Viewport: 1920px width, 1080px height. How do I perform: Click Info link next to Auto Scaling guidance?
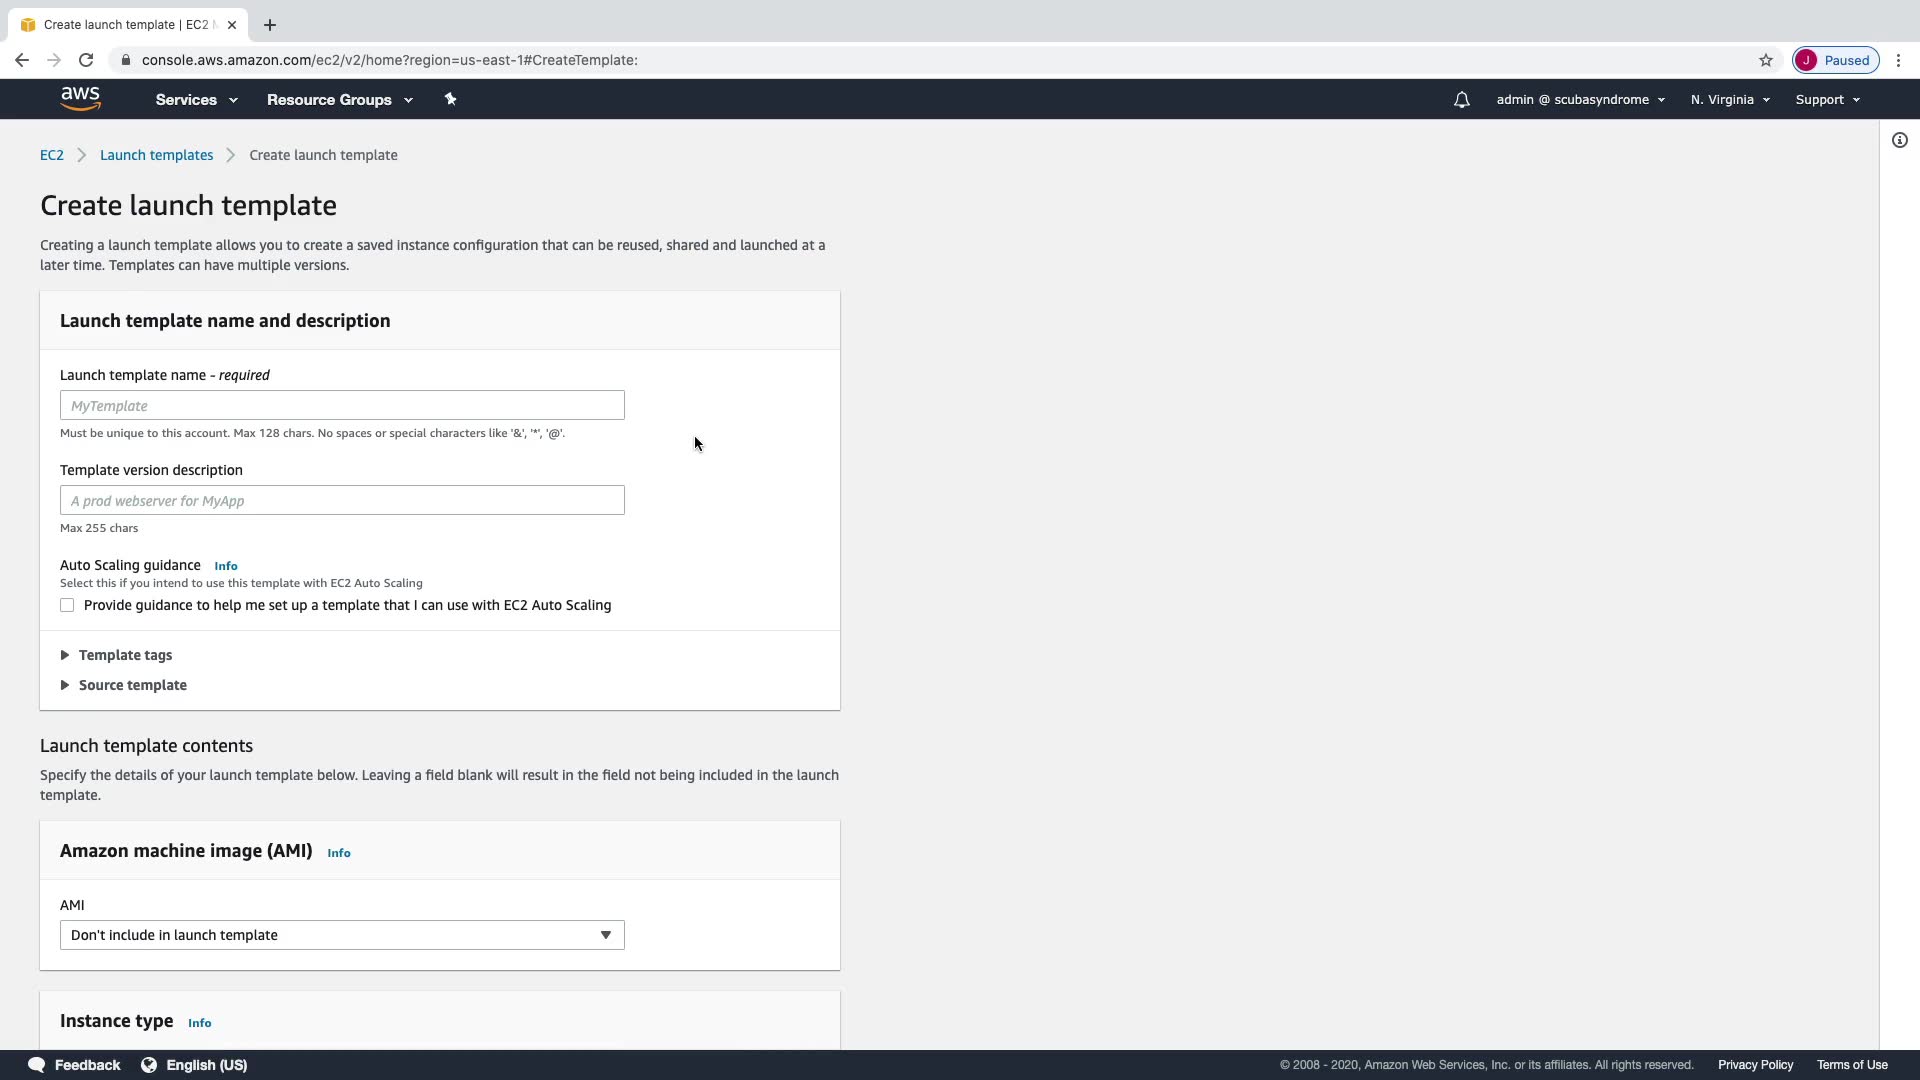[226, 566]
